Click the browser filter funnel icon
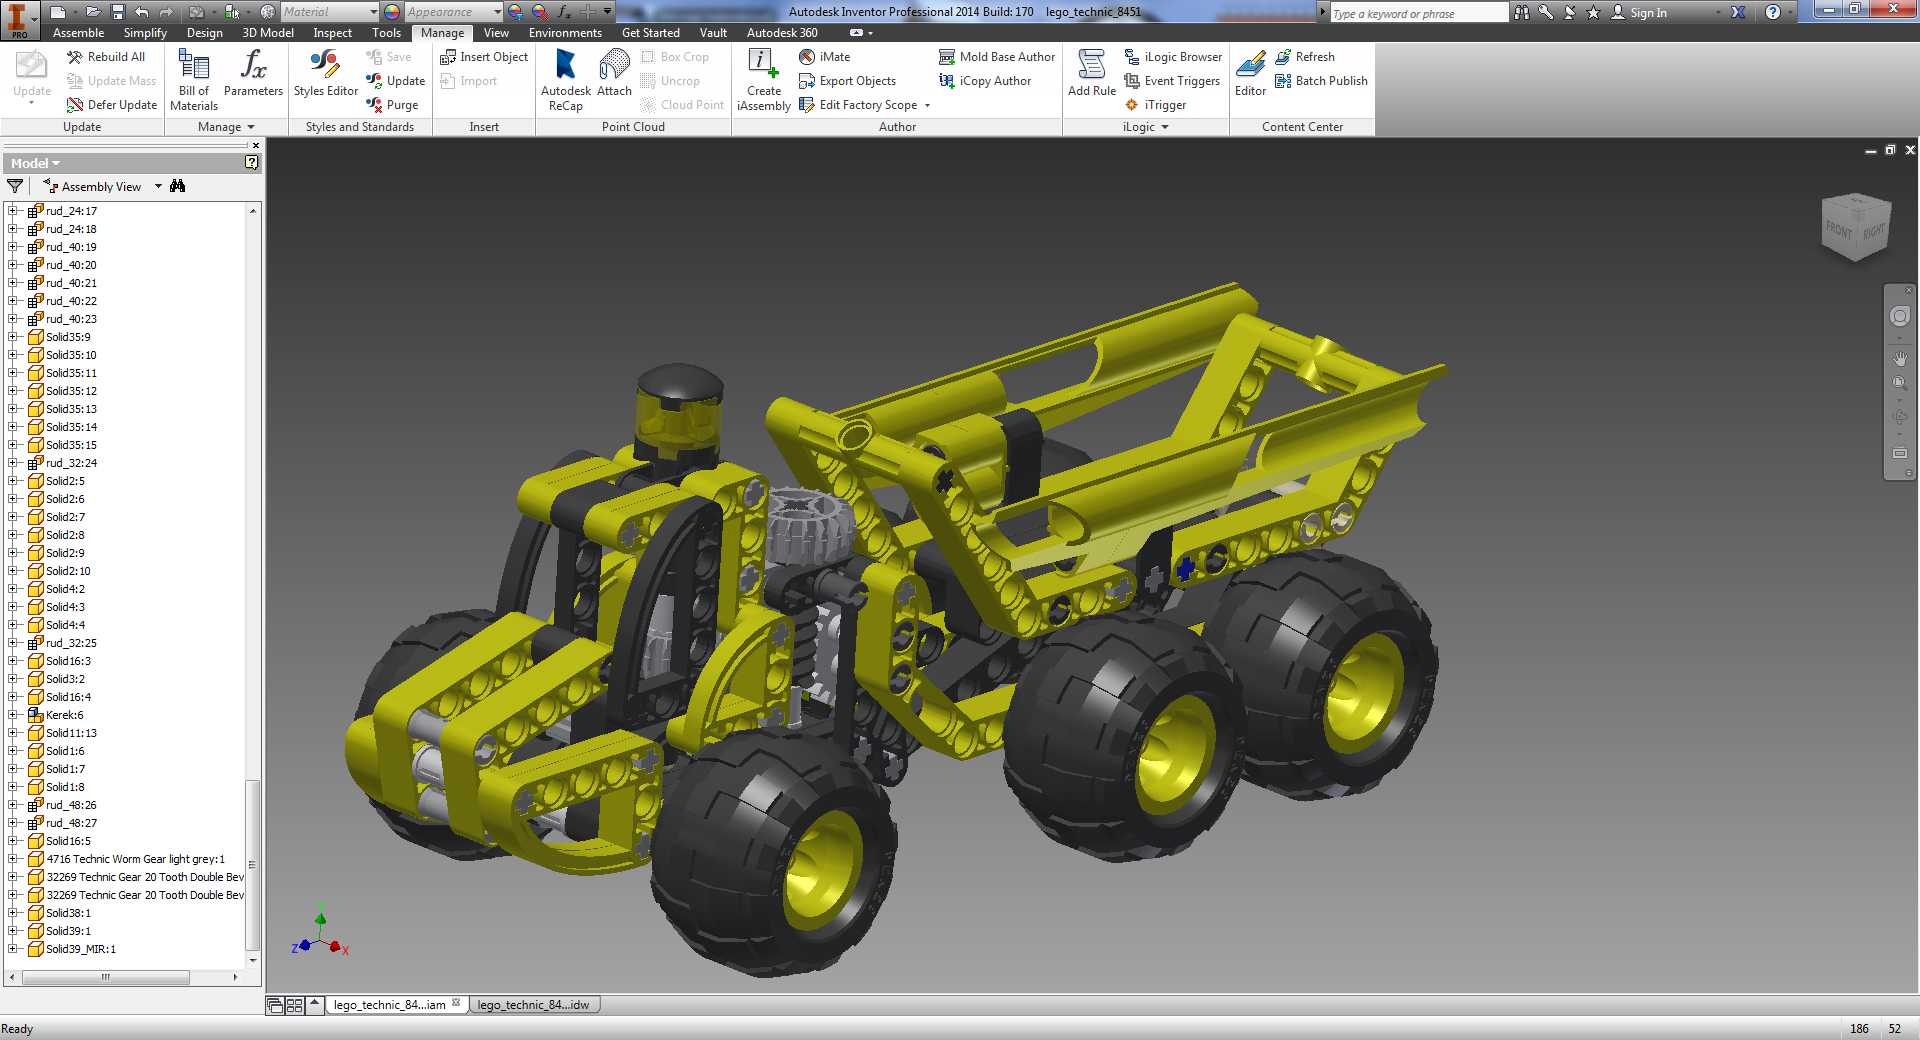 pyautogui.click(x=15, y=186)
